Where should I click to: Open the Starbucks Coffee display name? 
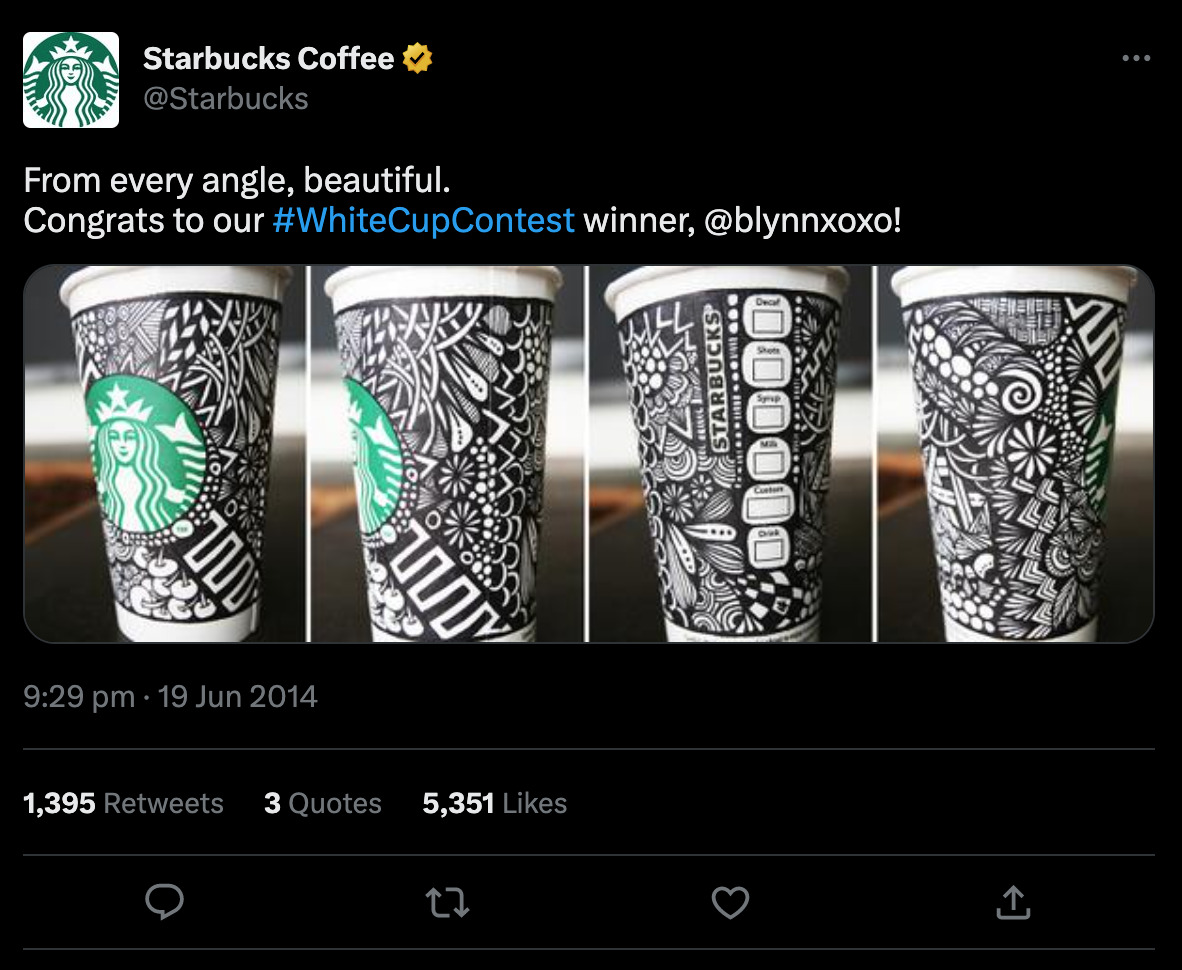(268, 58)
